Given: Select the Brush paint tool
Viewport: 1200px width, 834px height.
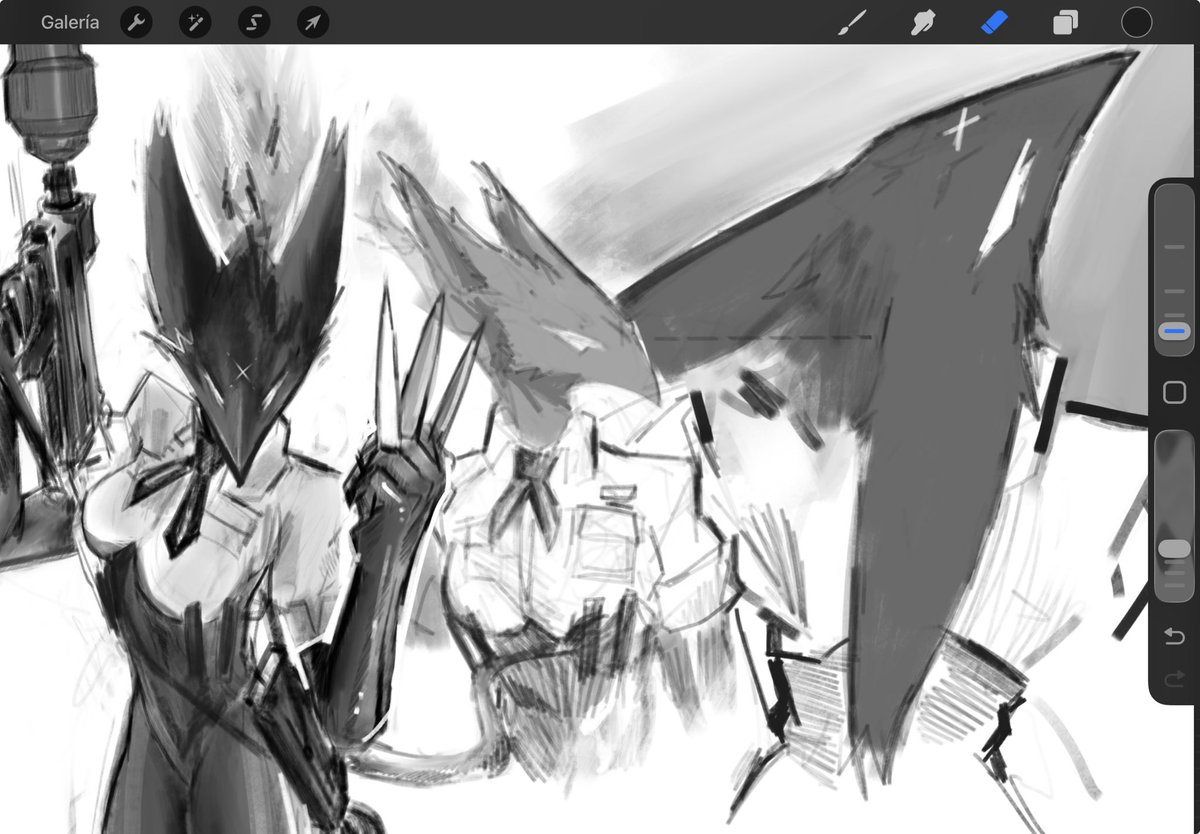Looking at the screenshot, I should tap(852, 22).
